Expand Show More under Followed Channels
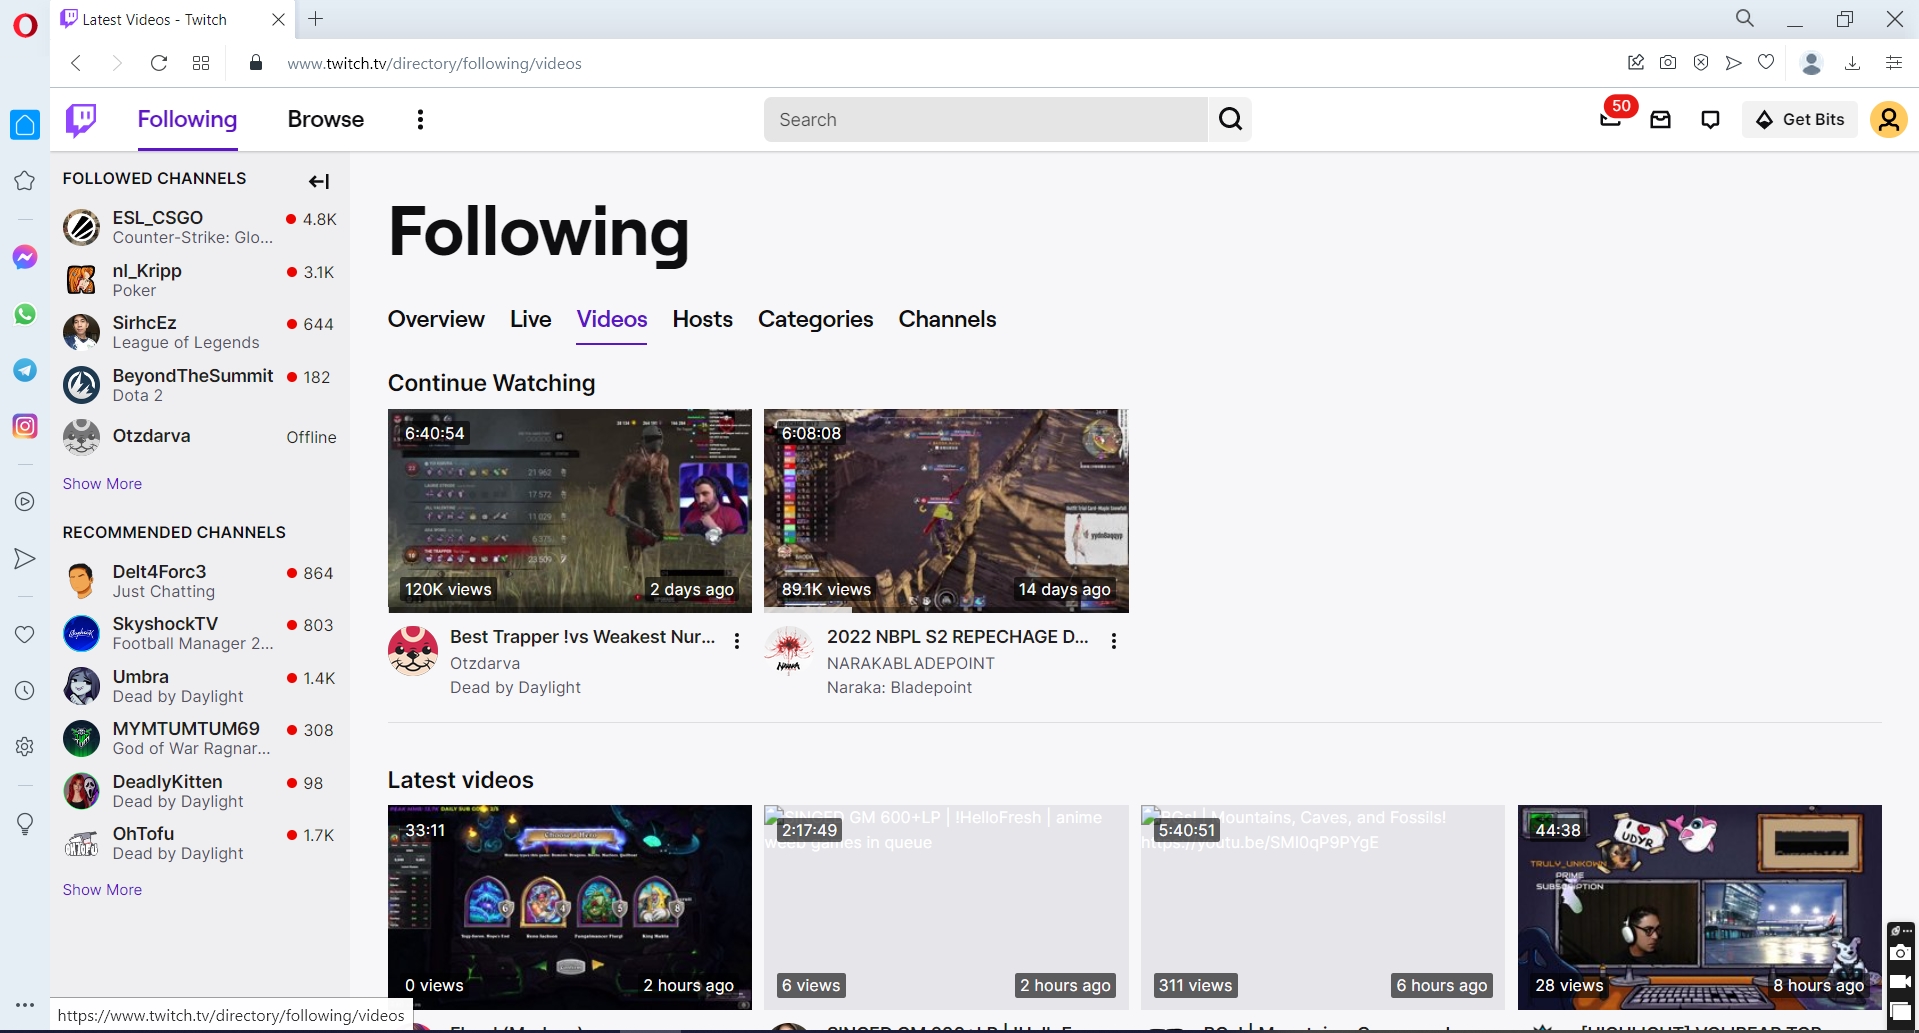This screenshot has height=1033, width=1919. (x=101, y=483)
